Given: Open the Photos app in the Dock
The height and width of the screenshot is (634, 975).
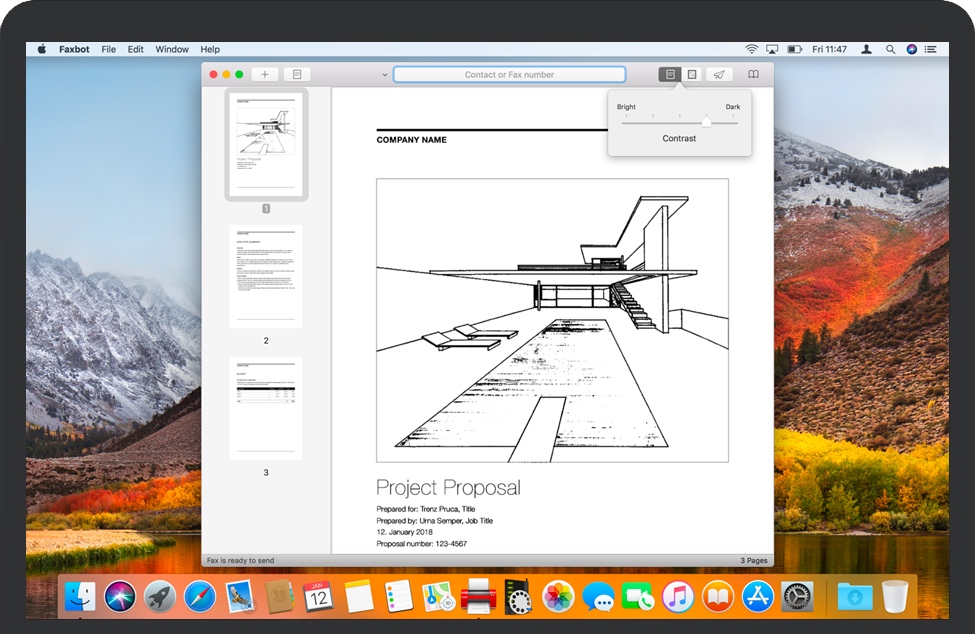Looking at the screenshot, I should coord(558,598).
